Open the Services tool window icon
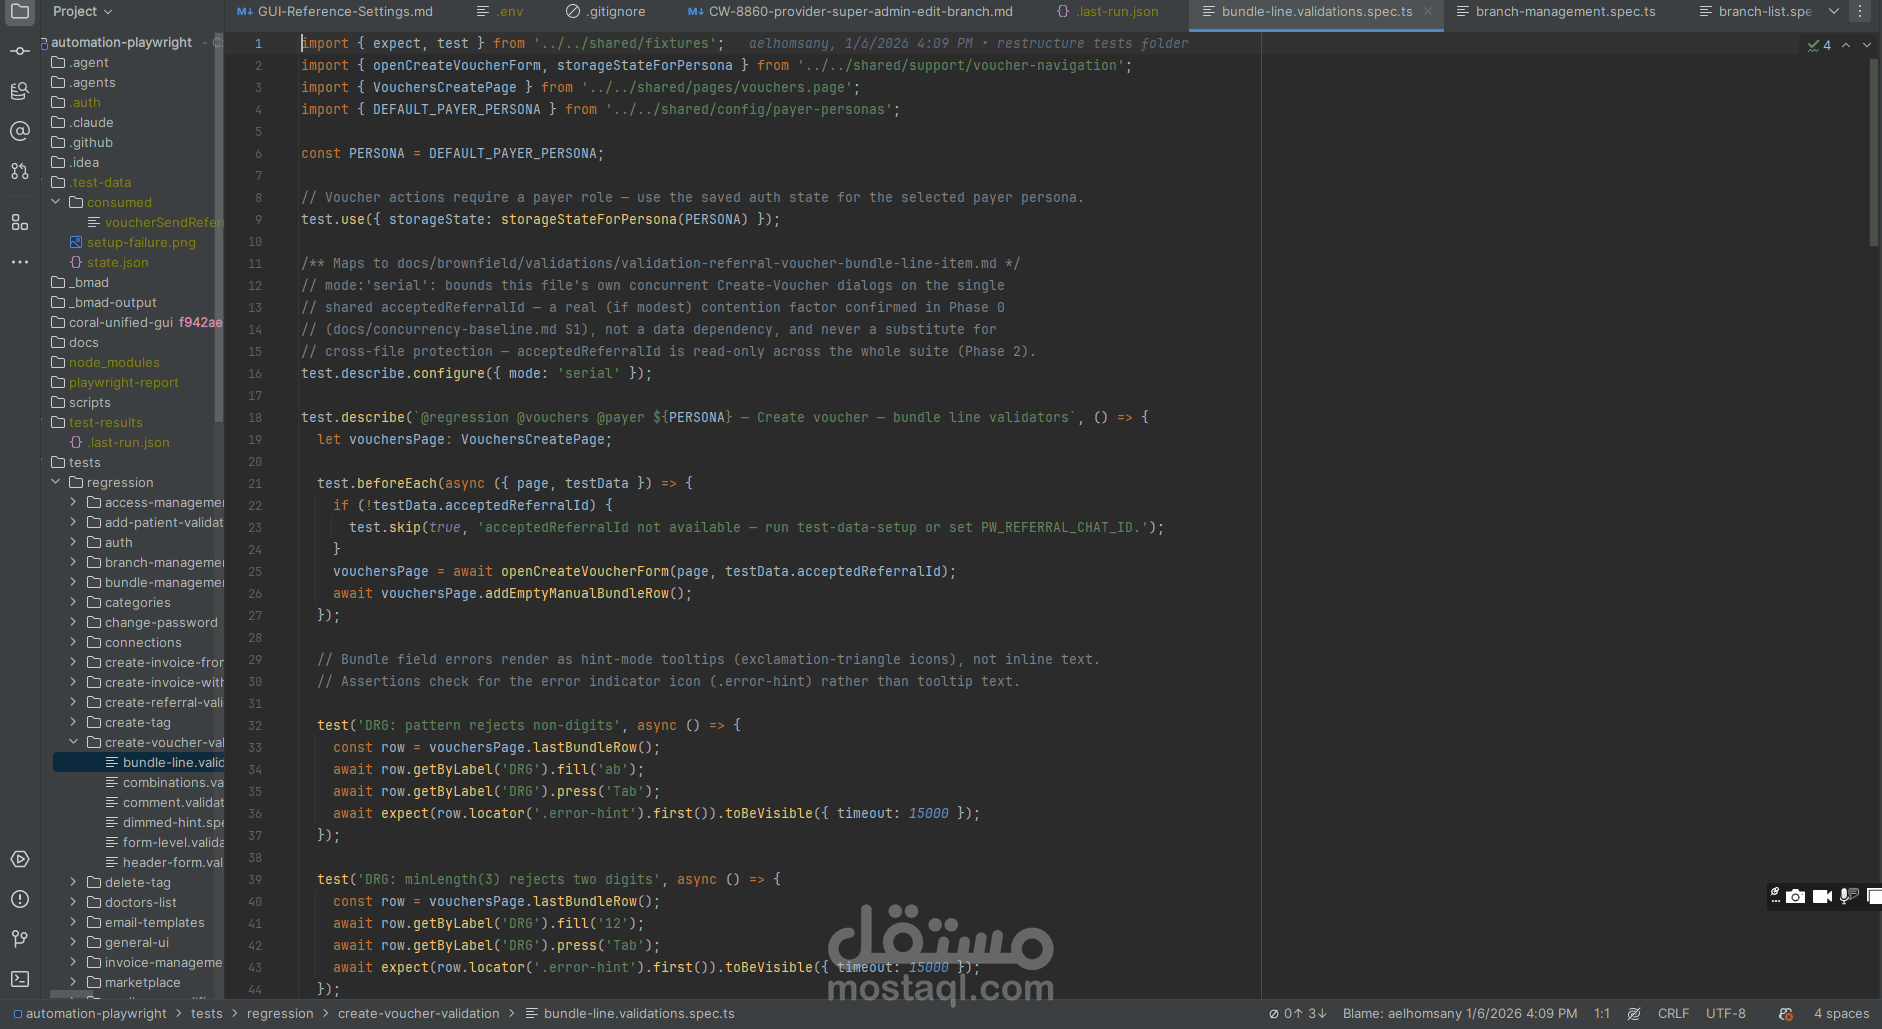This screenshot has width=1882, height=1029. (20, 859)
